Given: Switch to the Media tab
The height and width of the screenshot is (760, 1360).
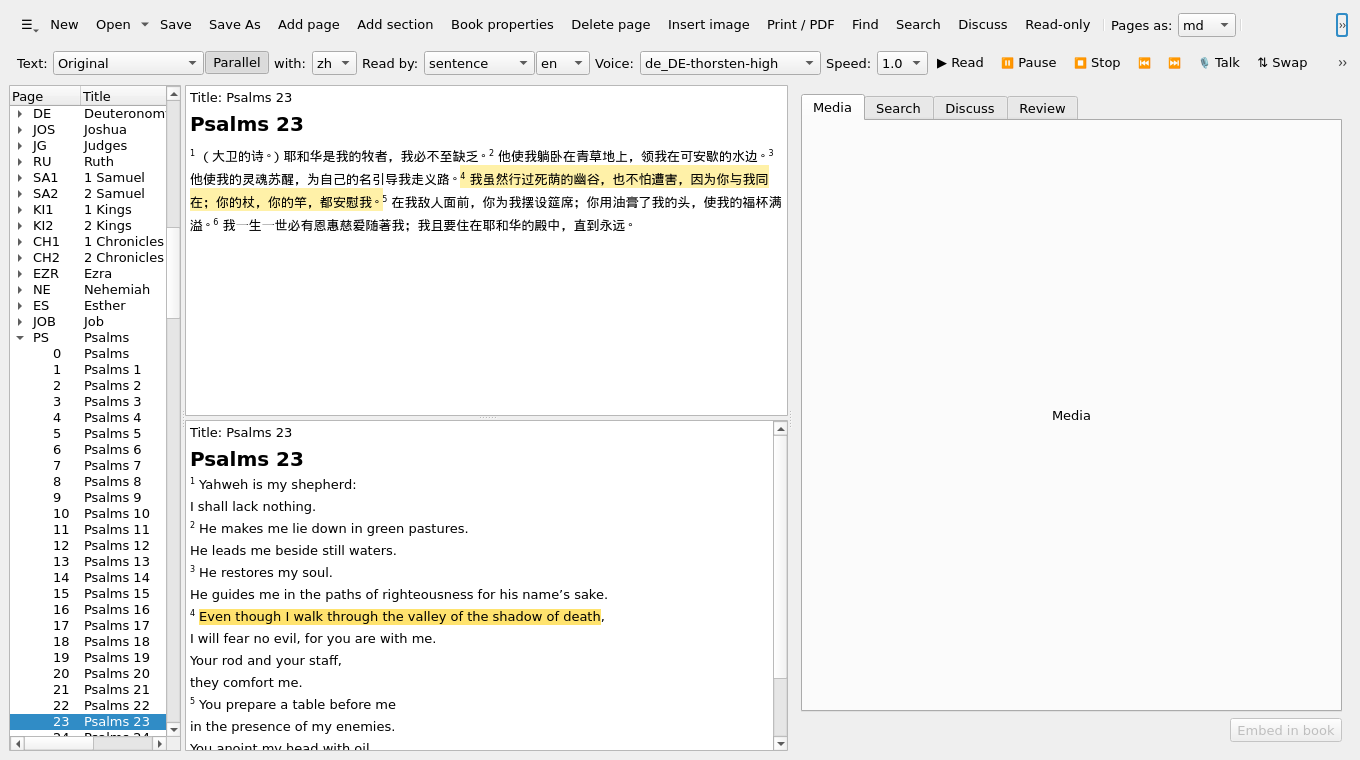Looking at the screenshot, I should tap(832, 107).
